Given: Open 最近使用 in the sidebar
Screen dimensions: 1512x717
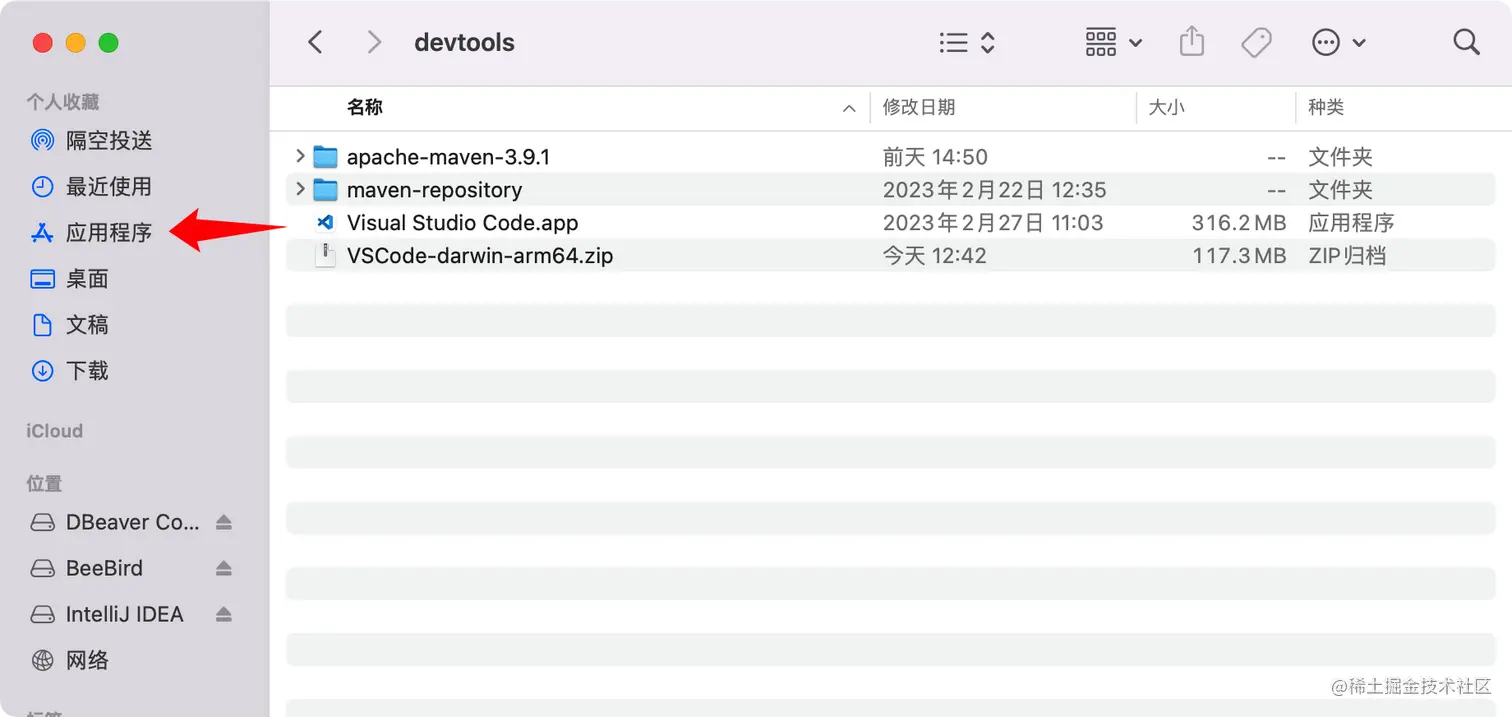Looking at the screenshot, I should point(108,186).
